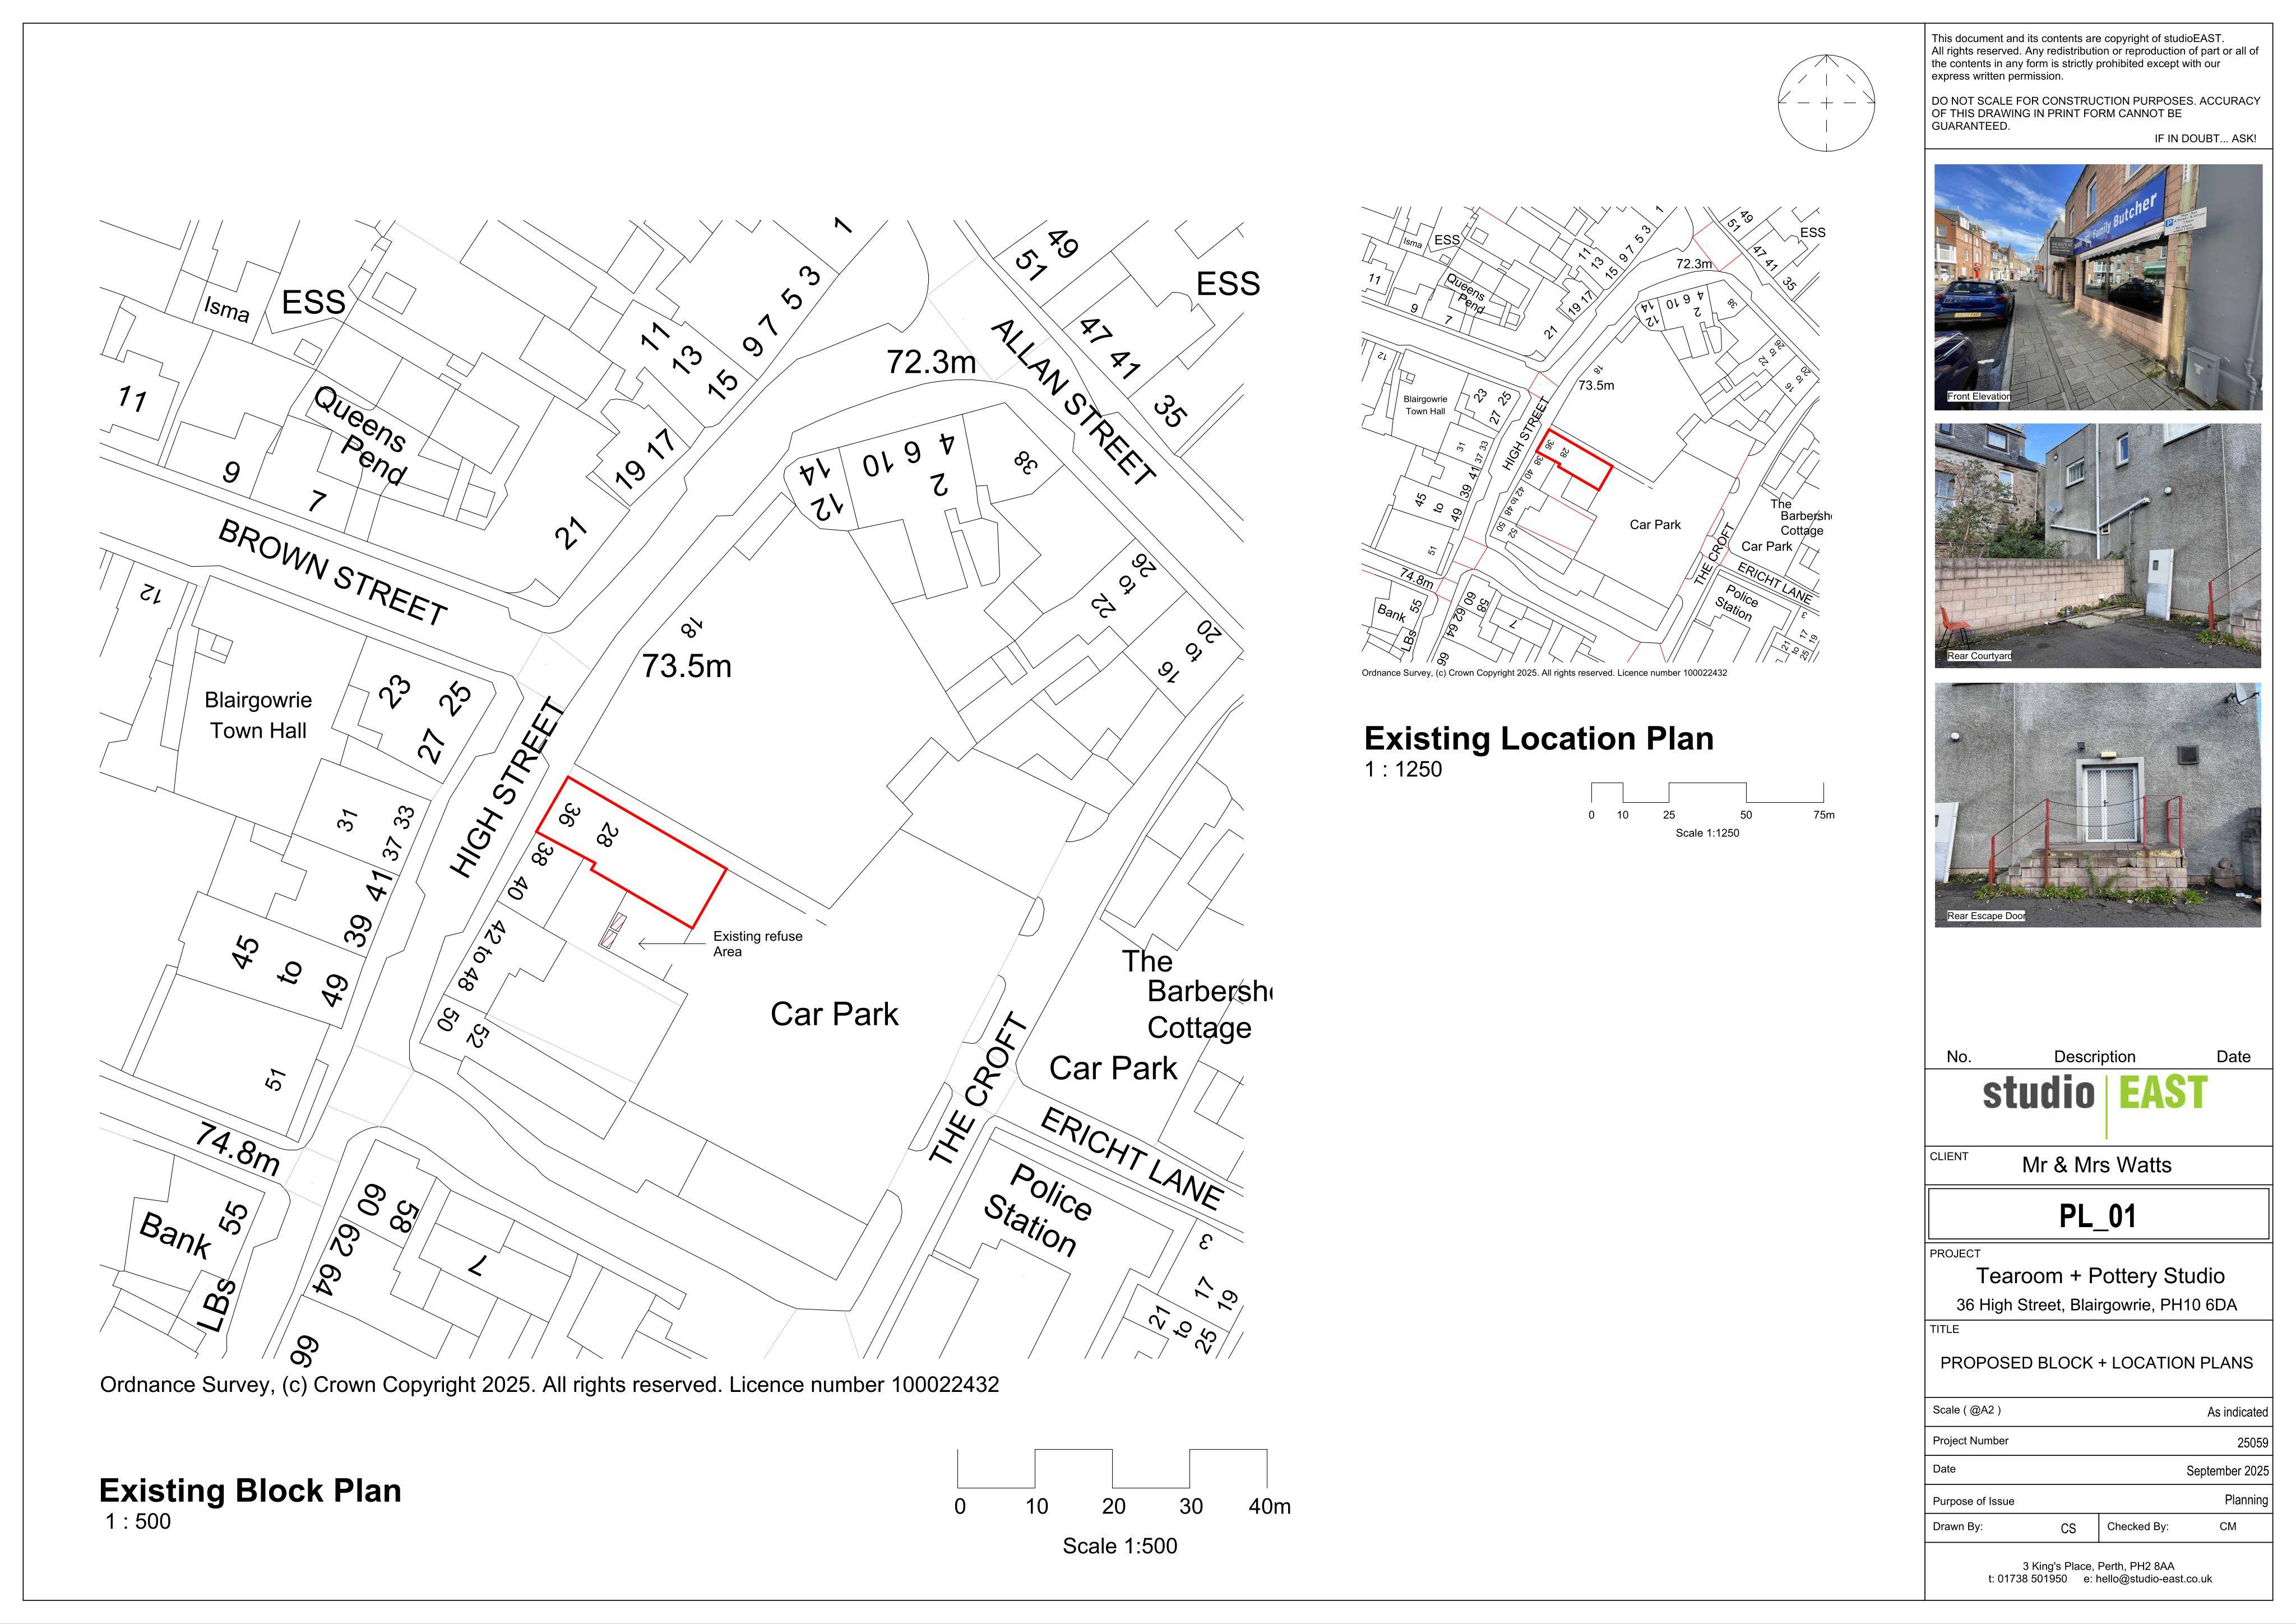Select the Description revision column header

pyautogui.click(x=2094, y=1057)
